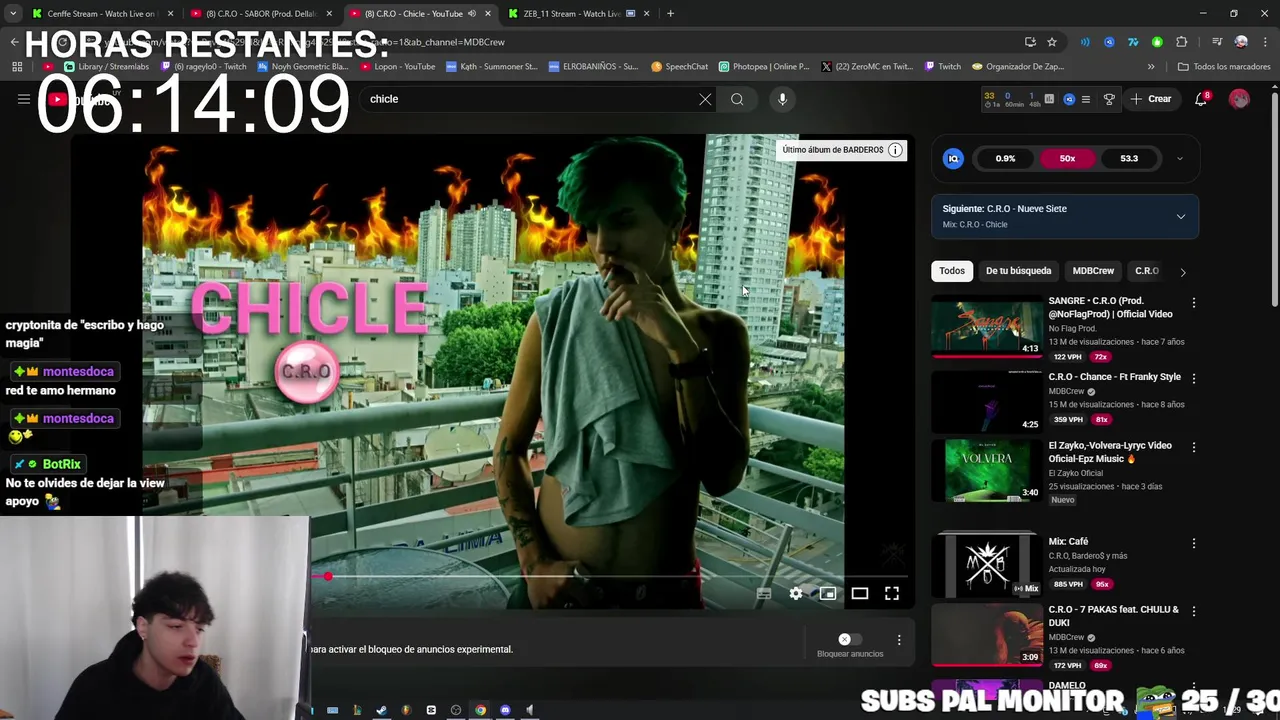The image size is (1280, 720).
Task: Open Todos los marcadores folder
Action: [x=1224, y=67]
